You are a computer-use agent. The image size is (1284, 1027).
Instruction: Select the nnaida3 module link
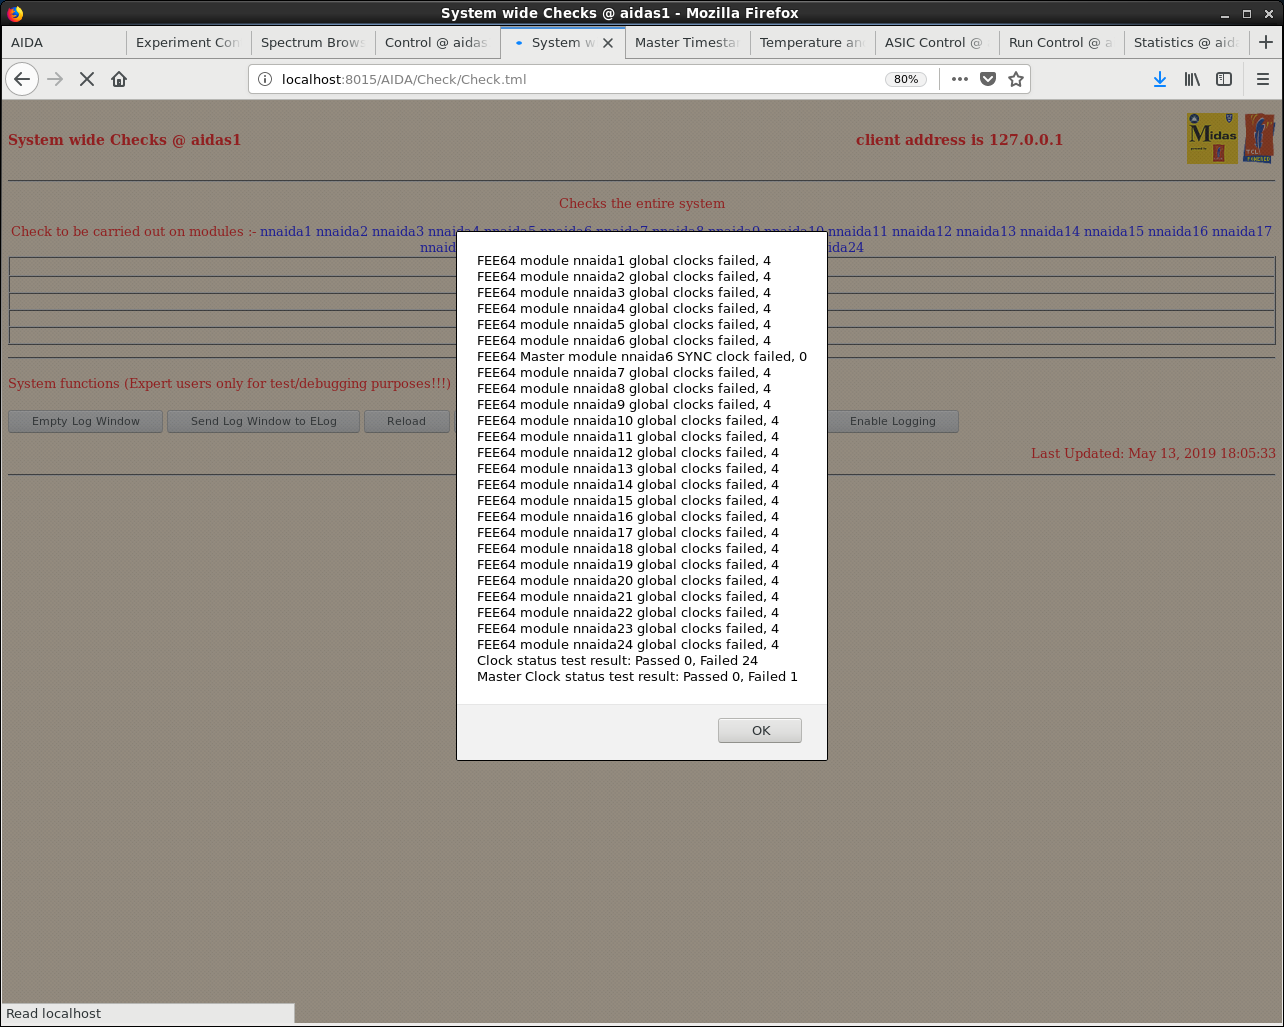pyautogui.click(x=398, y=231)
